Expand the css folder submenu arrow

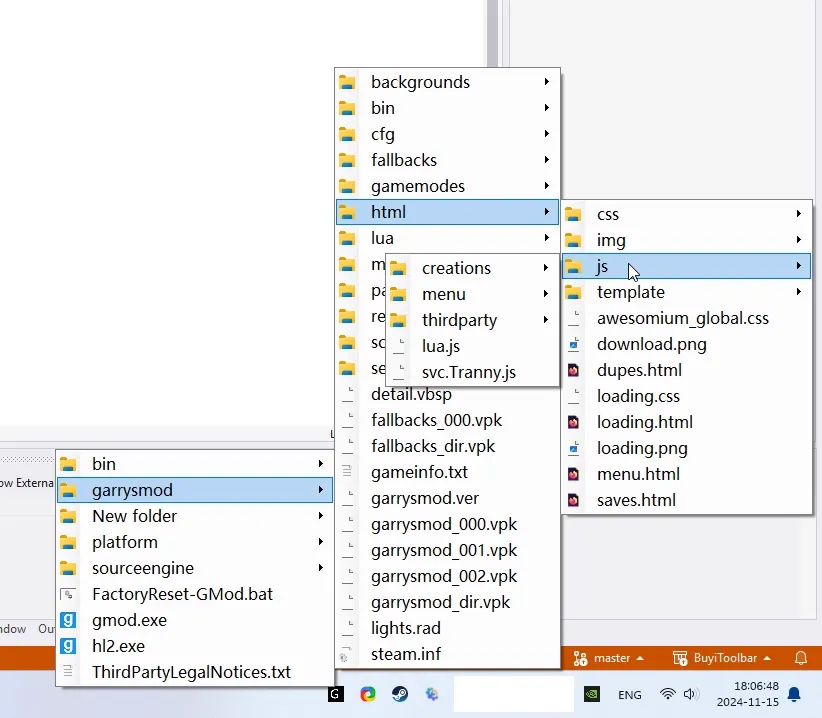tap(799, 214)
